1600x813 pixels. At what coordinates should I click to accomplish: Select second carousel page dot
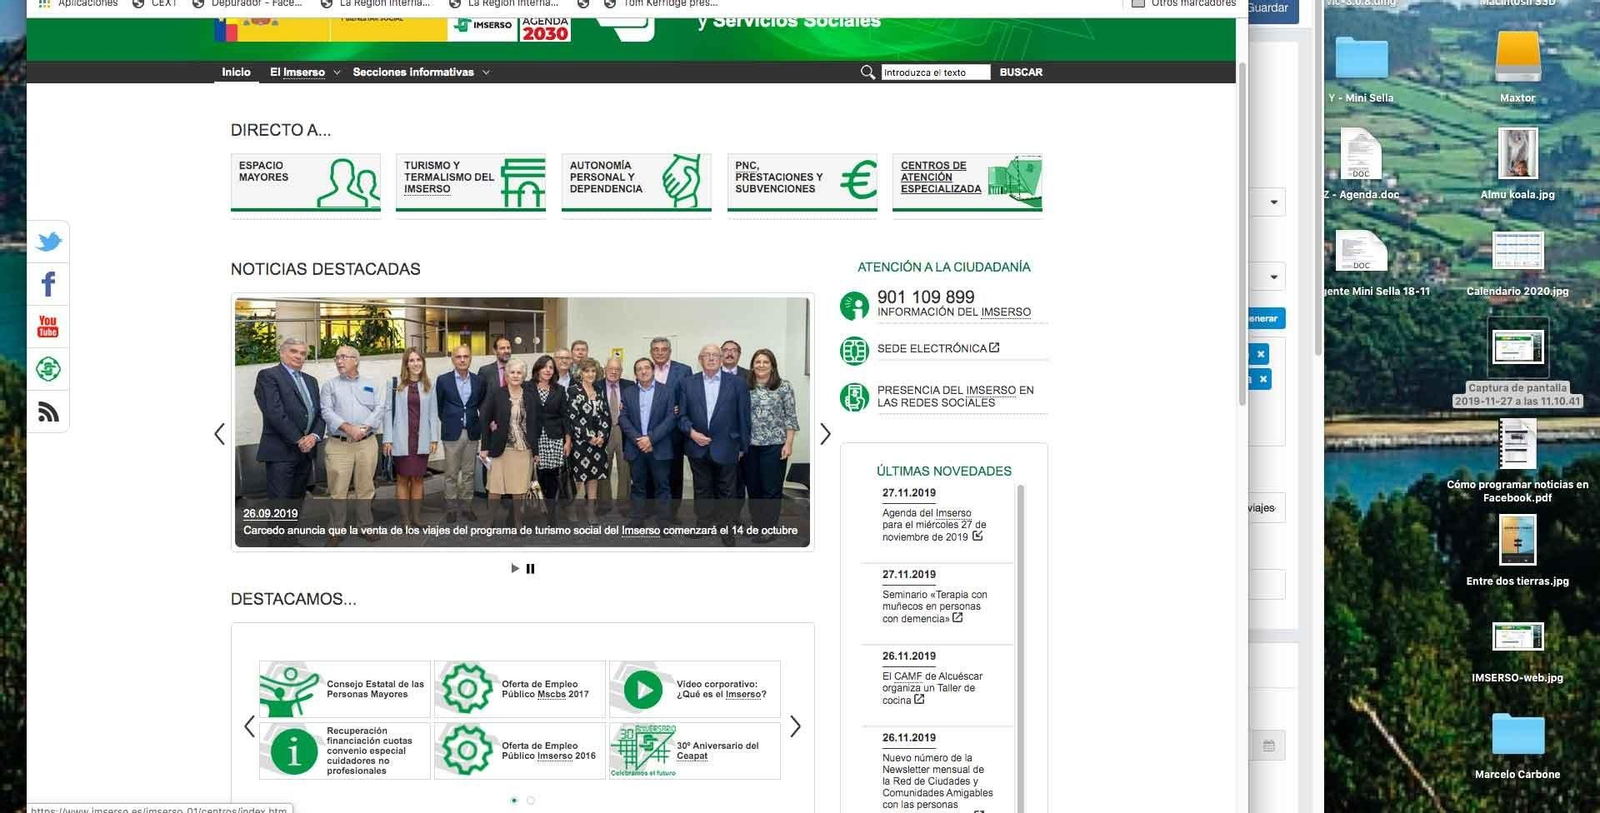(x=531, y=800)
